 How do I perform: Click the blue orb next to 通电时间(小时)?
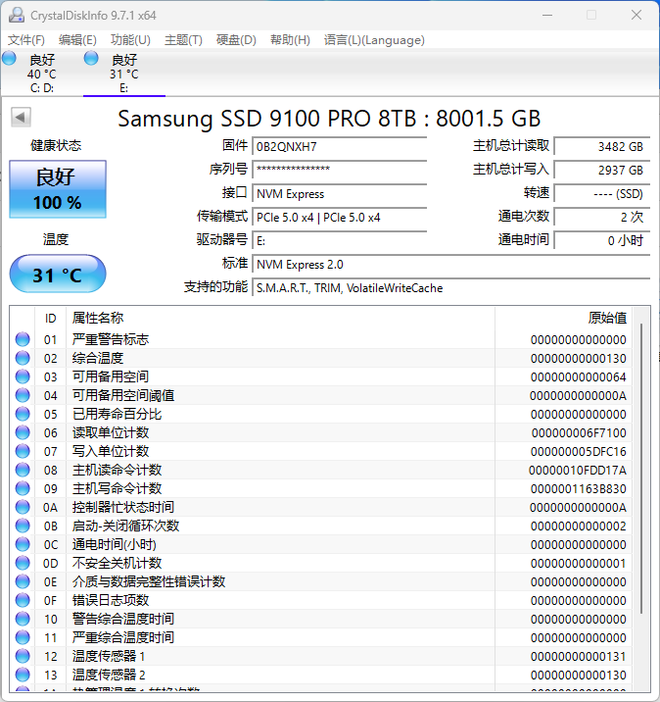(22, 545)
